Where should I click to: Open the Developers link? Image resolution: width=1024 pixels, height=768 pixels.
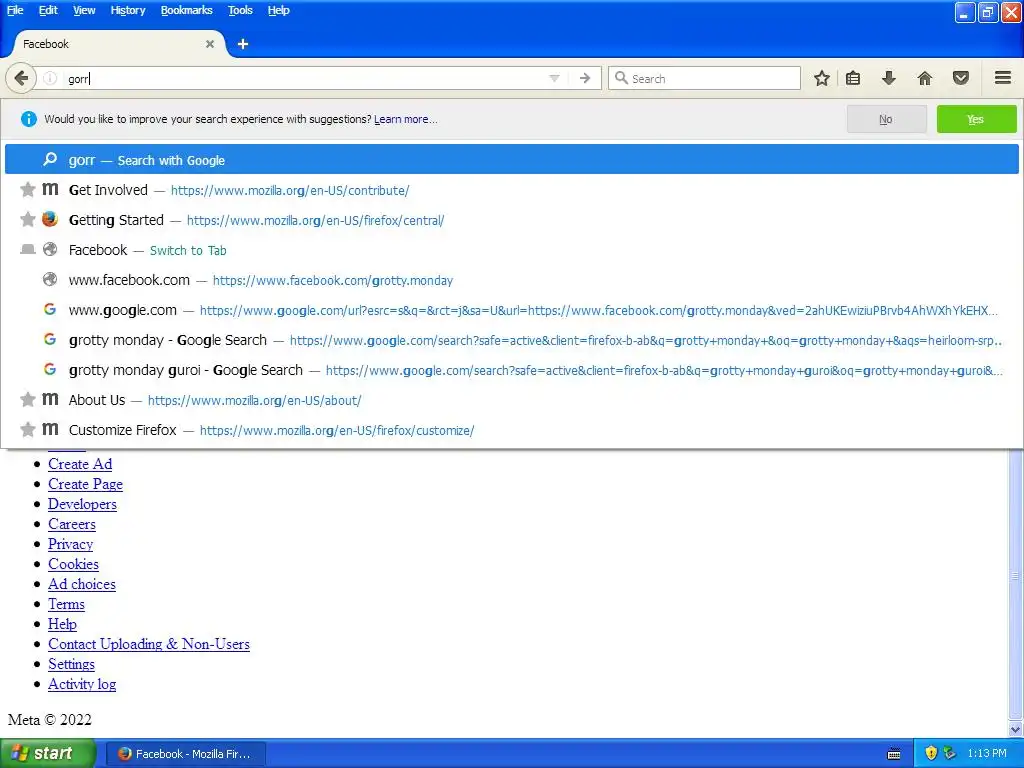pyautogui.click(x=82, y=504)
